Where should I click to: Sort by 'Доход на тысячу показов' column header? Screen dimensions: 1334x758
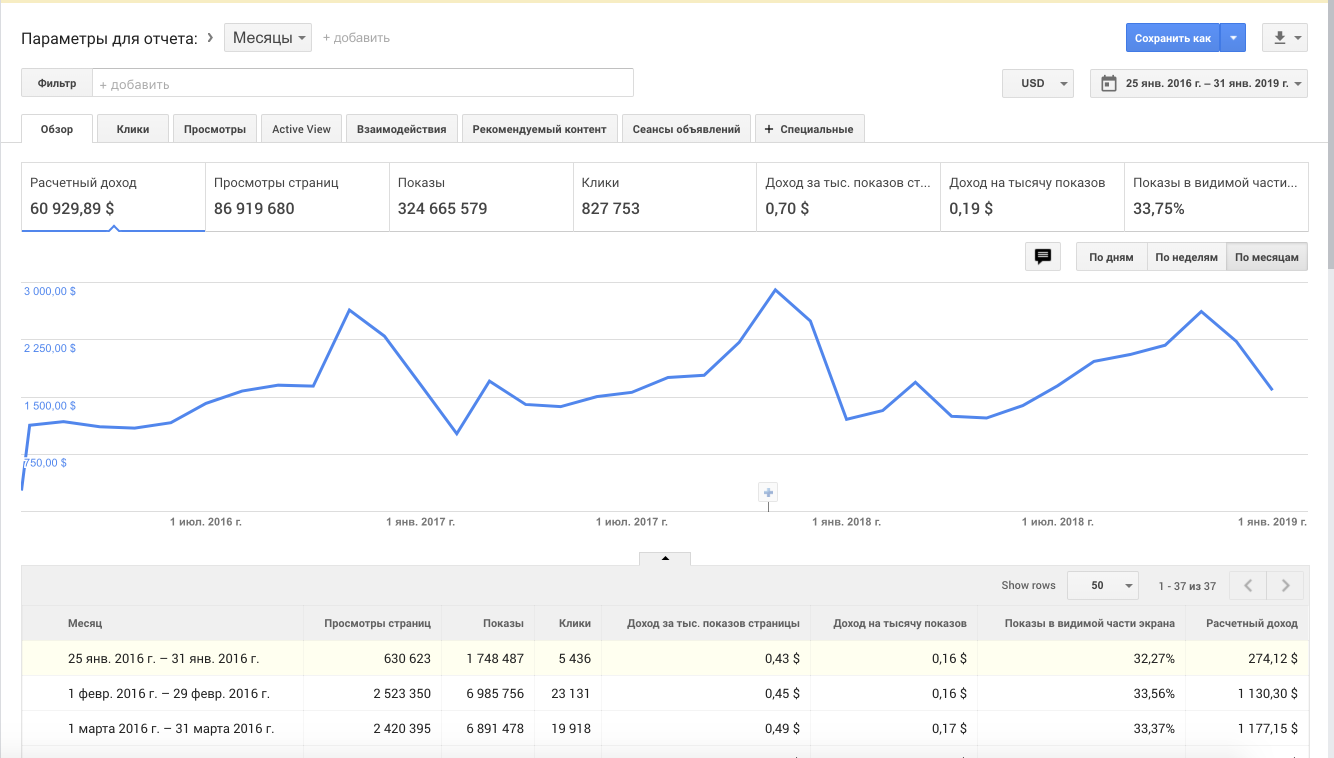point(900,623)
